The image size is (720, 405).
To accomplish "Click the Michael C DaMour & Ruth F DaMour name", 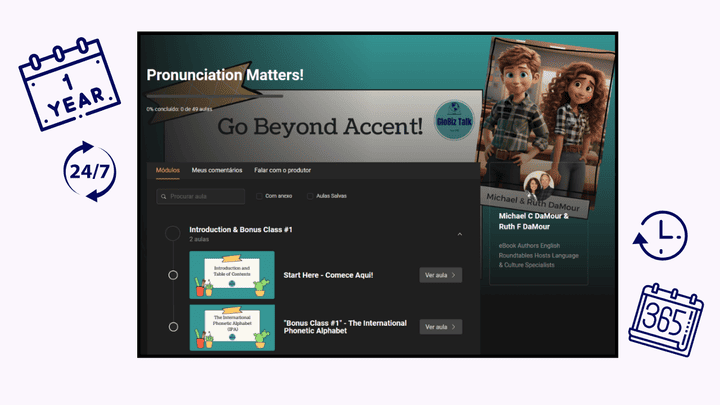I will click(x=534, y=221).
